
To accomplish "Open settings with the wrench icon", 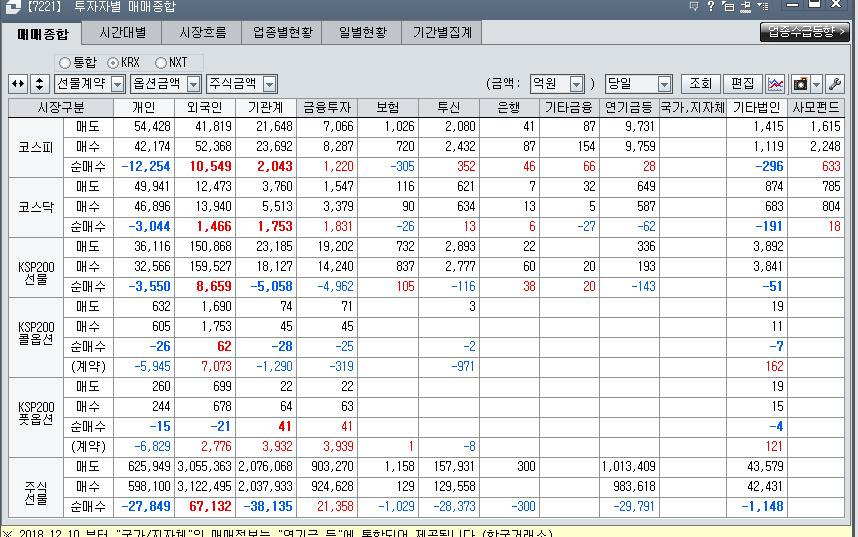I will 834,84.
